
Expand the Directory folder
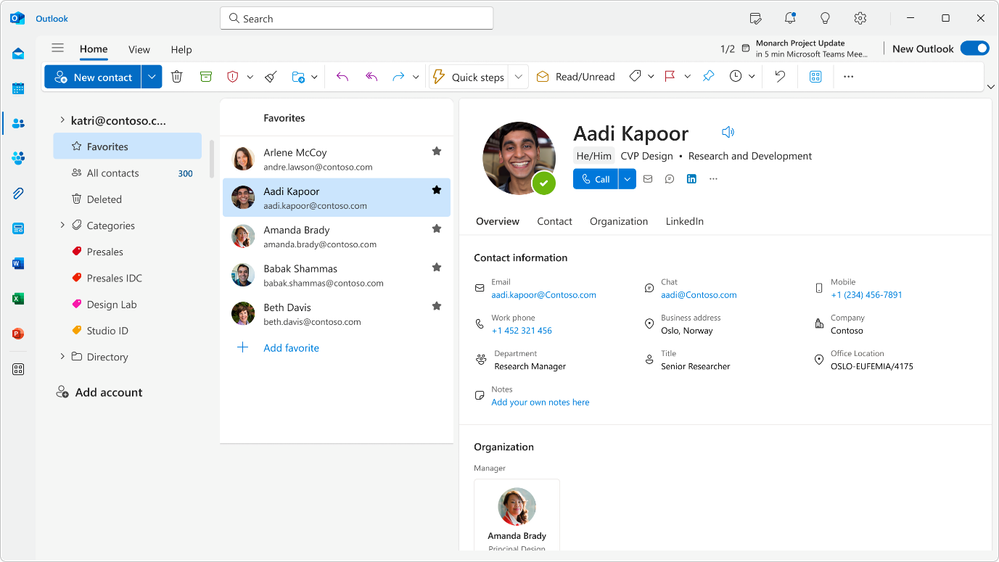click(62, 356)
